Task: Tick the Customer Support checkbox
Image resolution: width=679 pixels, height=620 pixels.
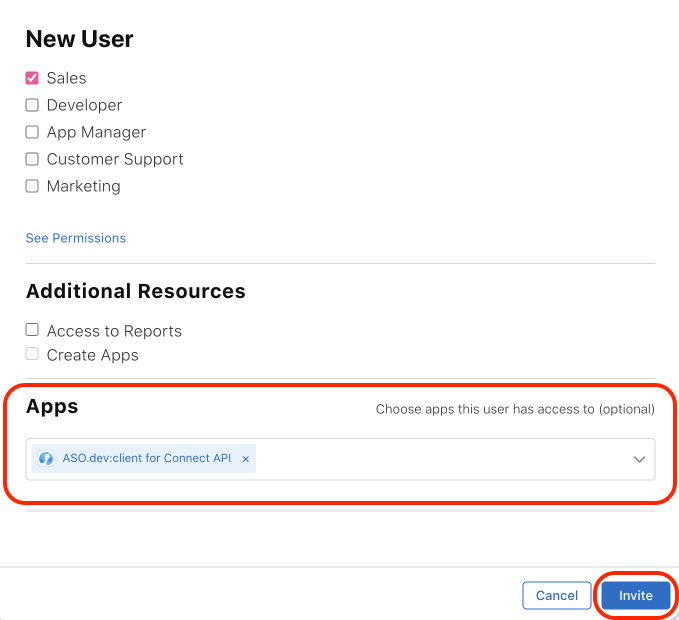Action: (x=32, y=159)
